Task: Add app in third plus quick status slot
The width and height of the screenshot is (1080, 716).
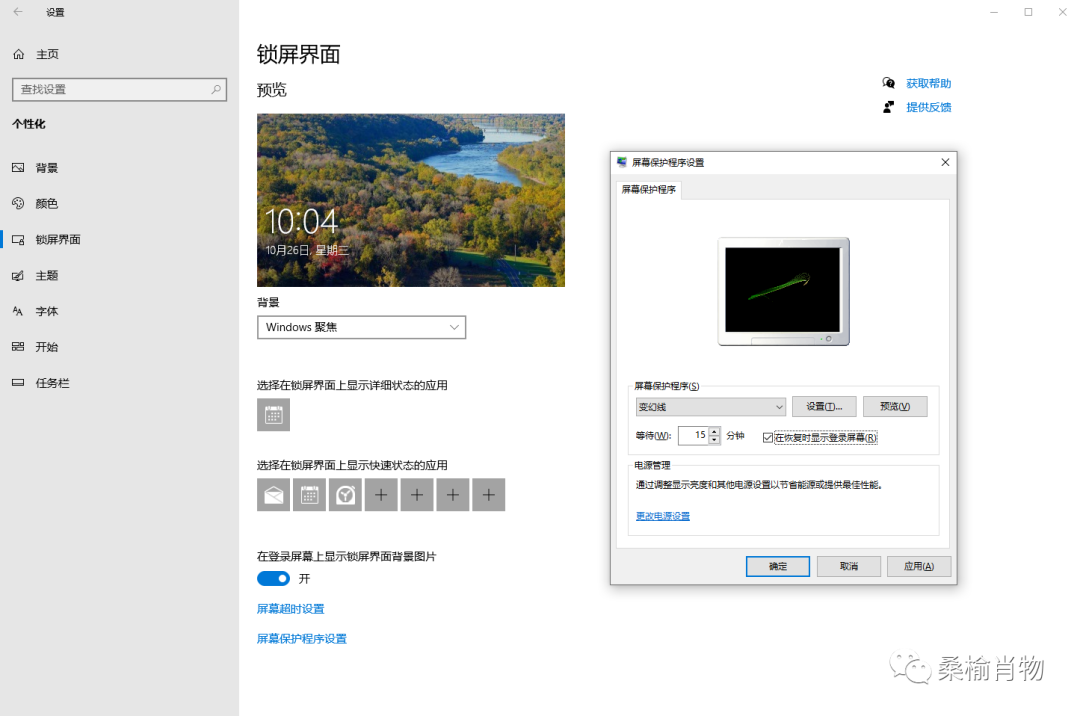Action: pyautogui.click(x=453, y=494)
